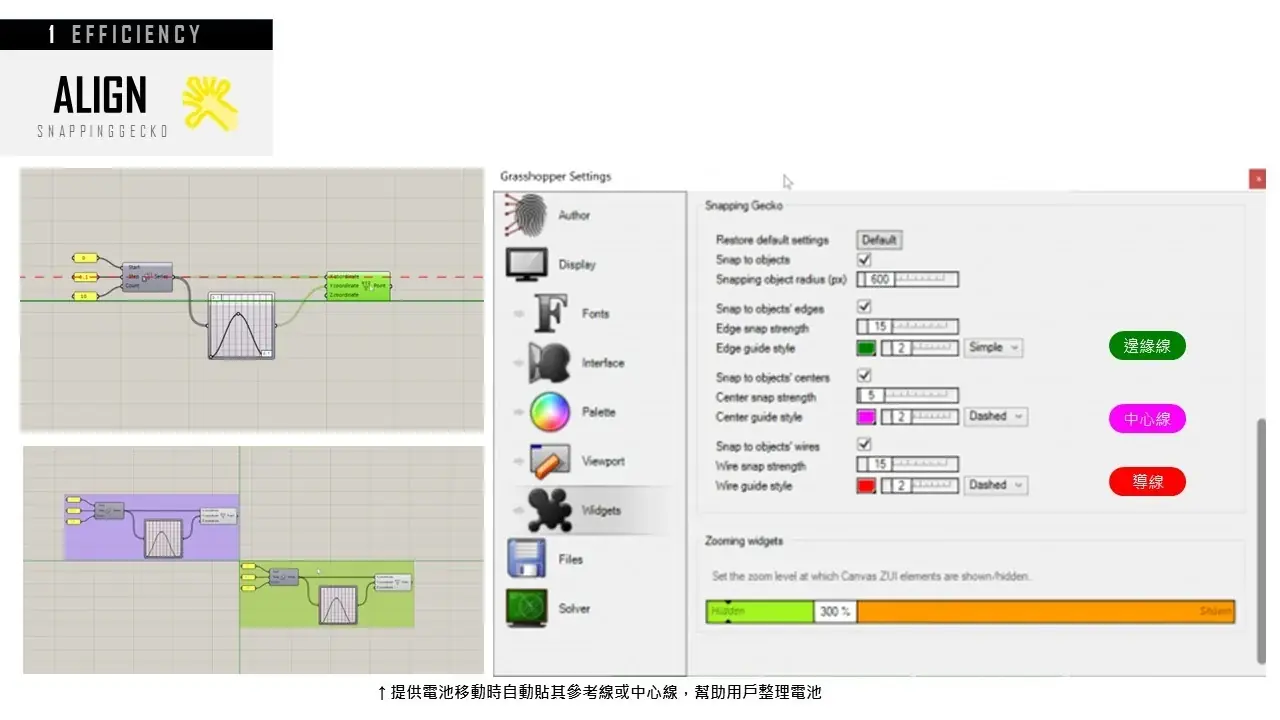Select the Interface settings icon

click(550, 363)
